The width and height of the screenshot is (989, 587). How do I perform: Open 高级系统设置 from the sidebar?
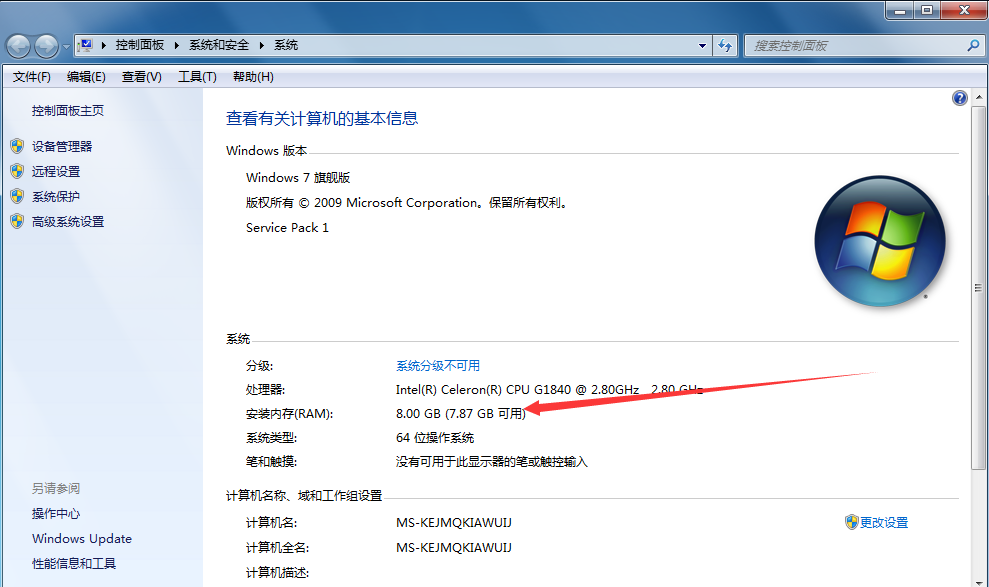[67, 222]
